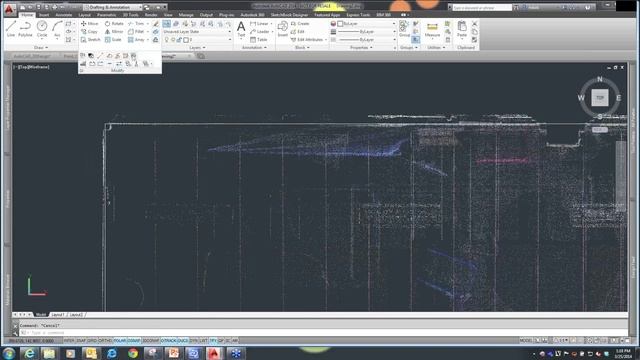
Task: Switch to the Parametric ribbon tab
Action: coord(106,15)
